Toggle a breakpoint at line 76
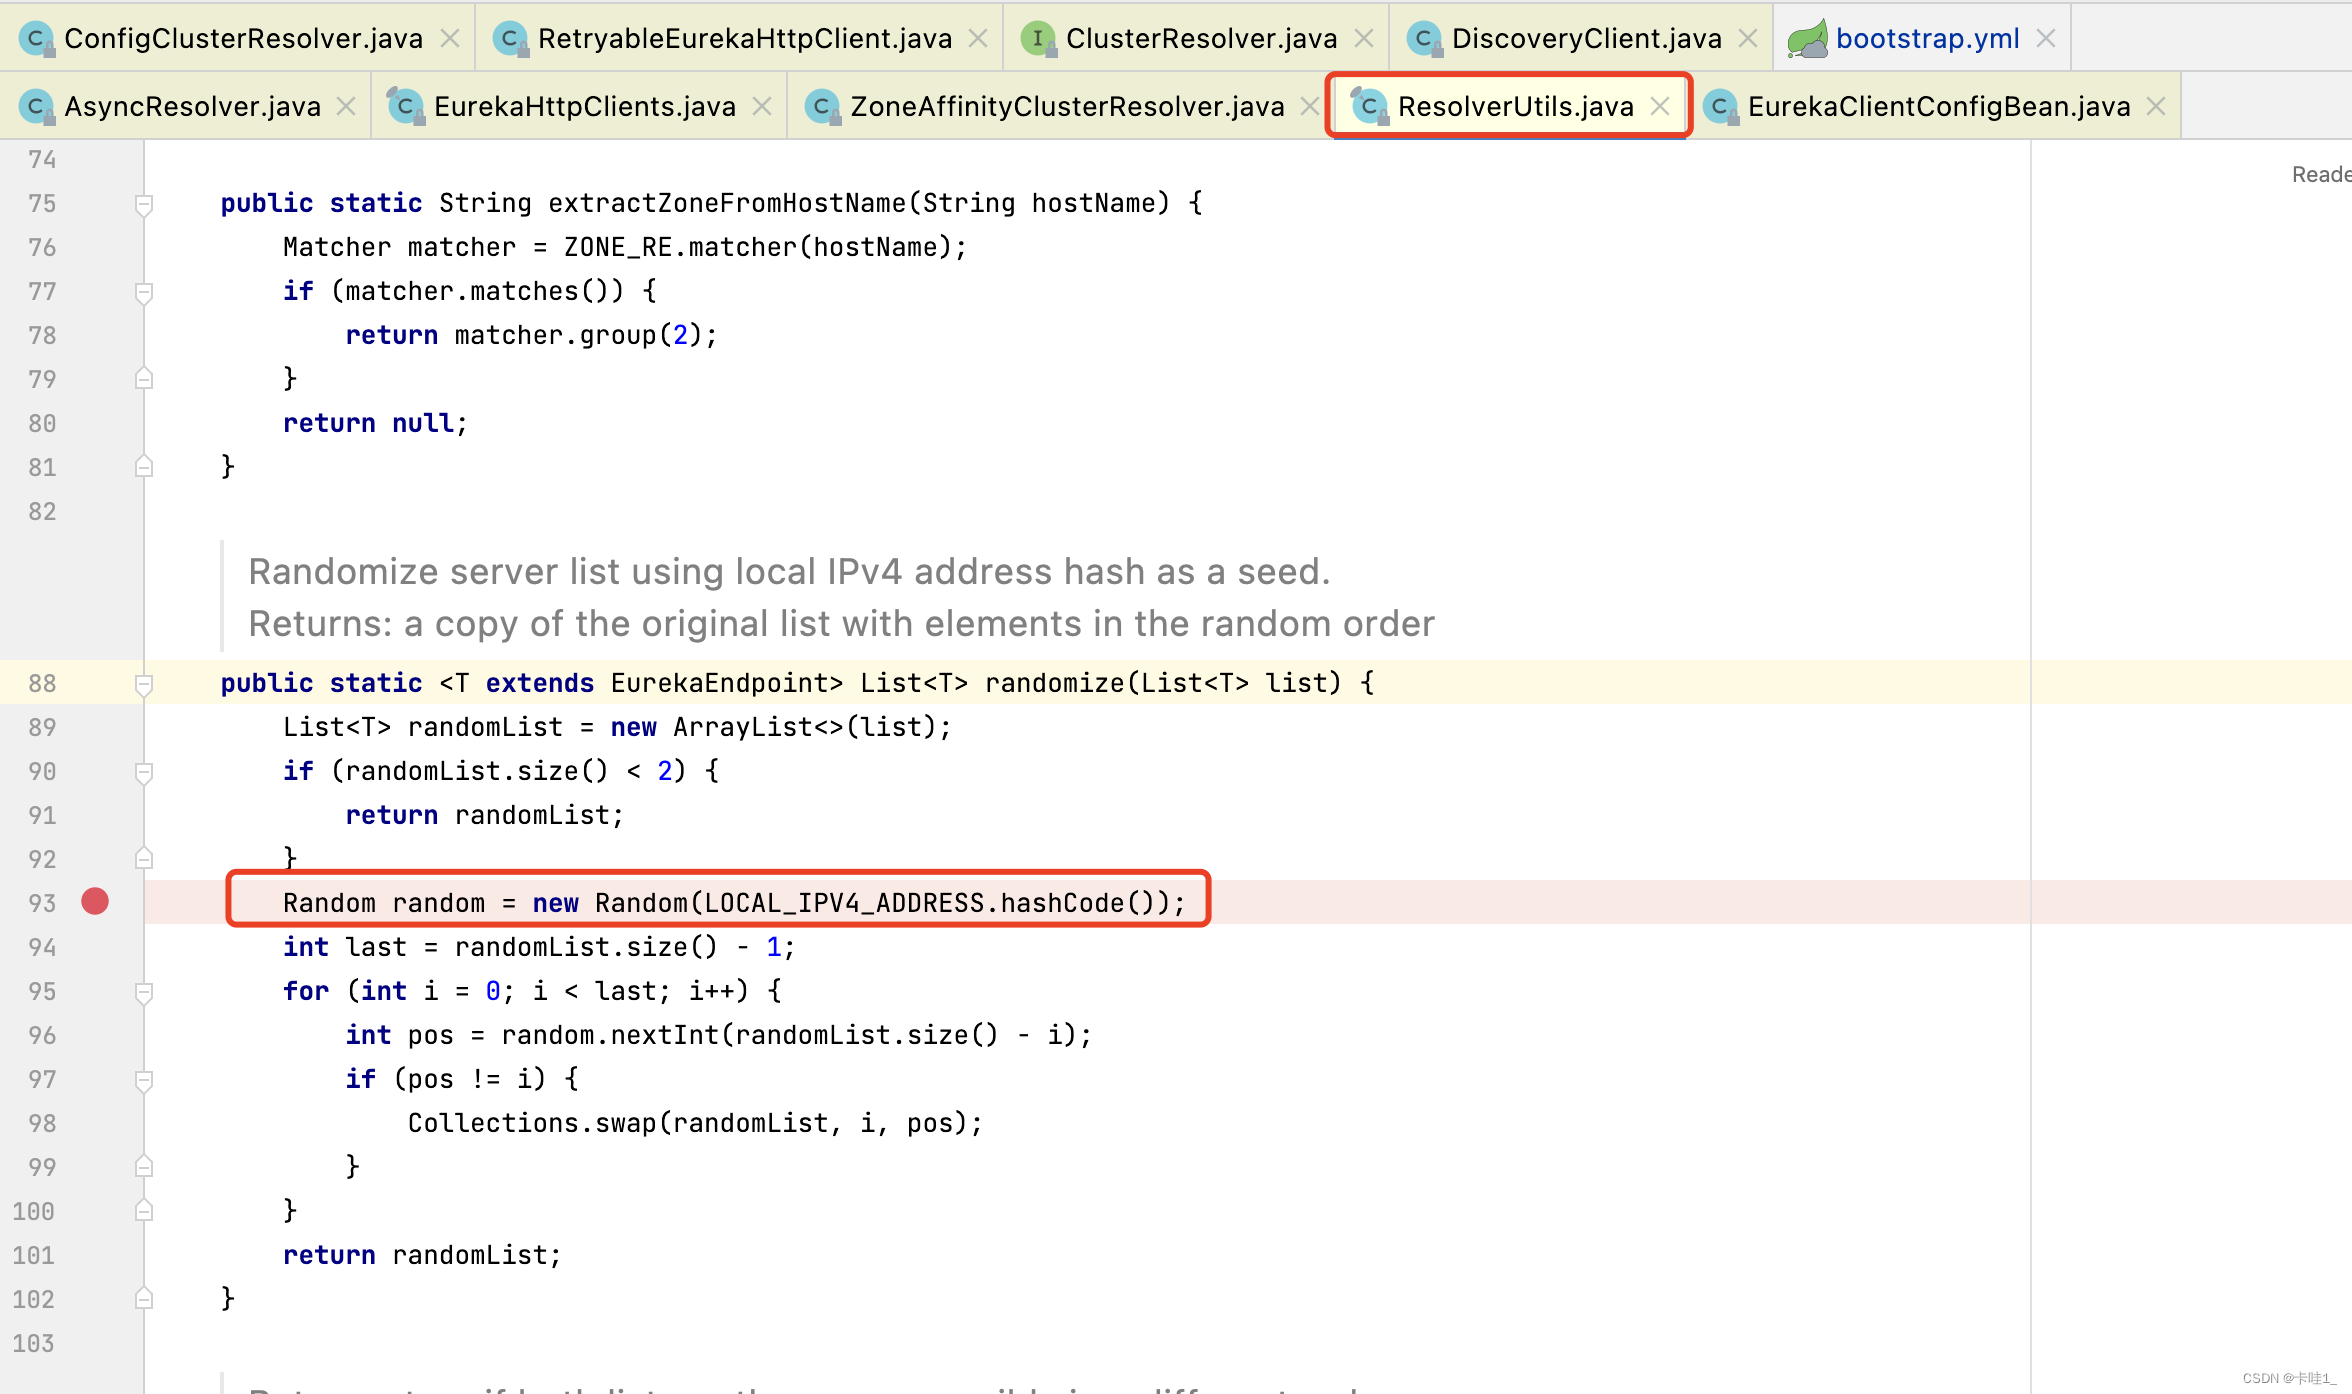This screenshot has height=1394, width=2352. click(x=95, y=247)
